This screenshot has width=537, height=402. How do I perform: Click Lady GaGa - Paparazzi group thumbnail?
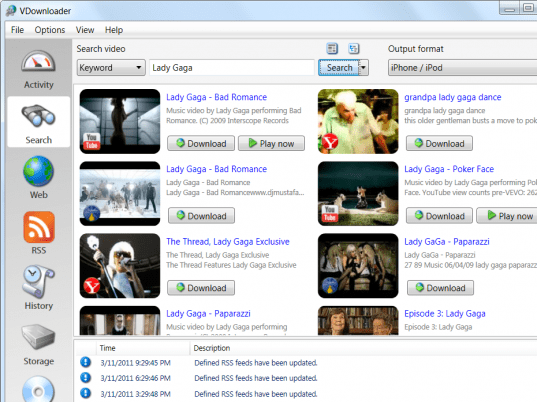(358, 266)
